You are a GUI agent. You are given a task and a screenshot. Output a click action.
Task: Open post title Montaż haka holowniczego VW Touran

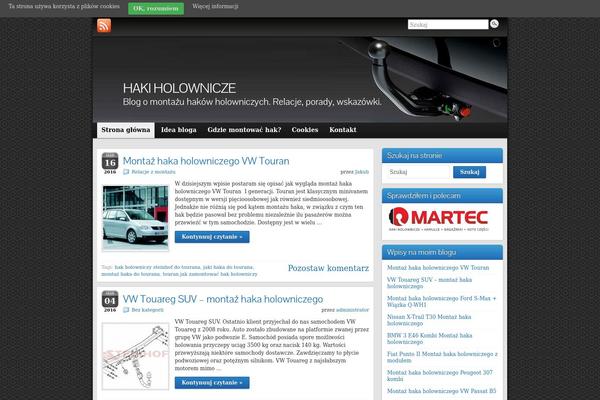coord(206,161)
